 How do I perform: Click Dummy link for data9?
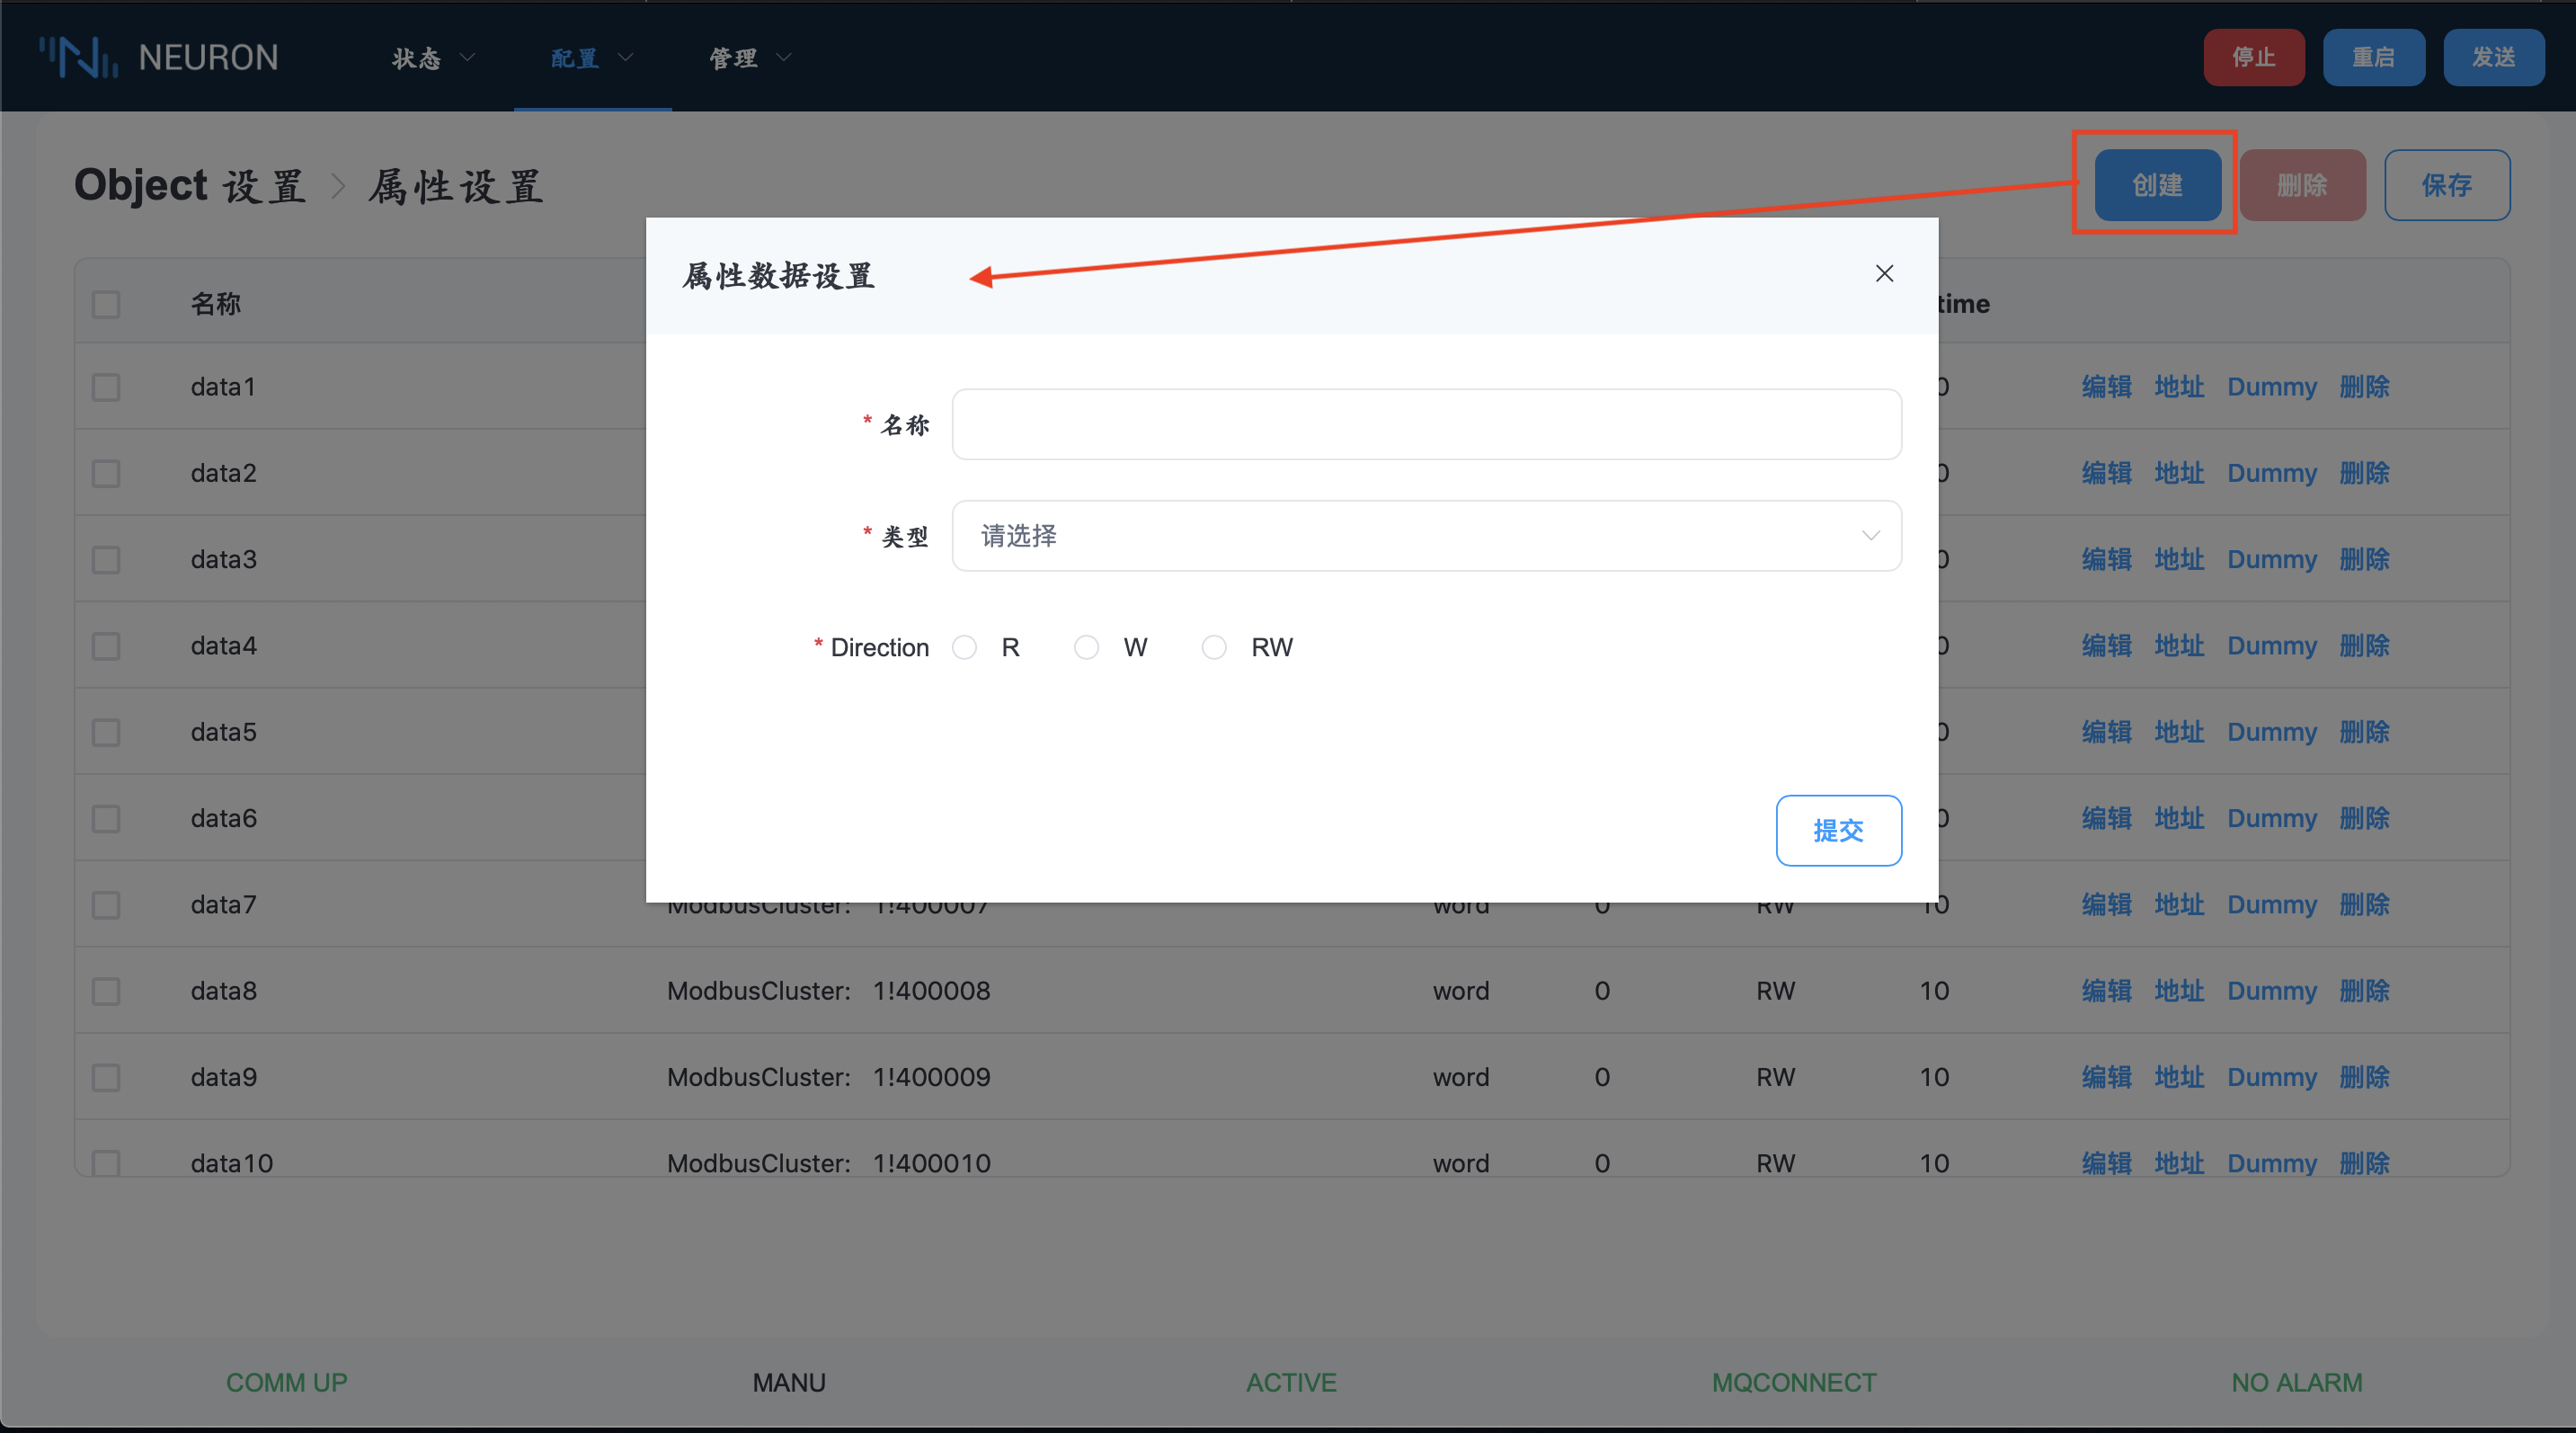[2272, 1077]
